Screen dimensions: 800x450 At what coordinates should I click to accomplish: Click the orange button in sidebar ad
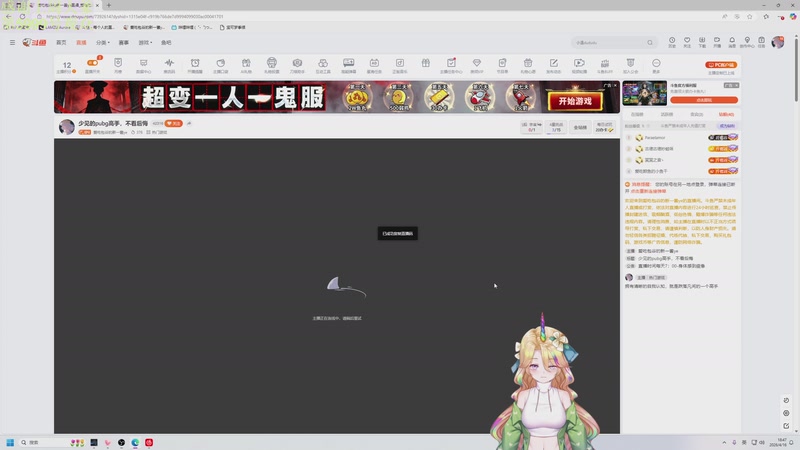(704, 100)
